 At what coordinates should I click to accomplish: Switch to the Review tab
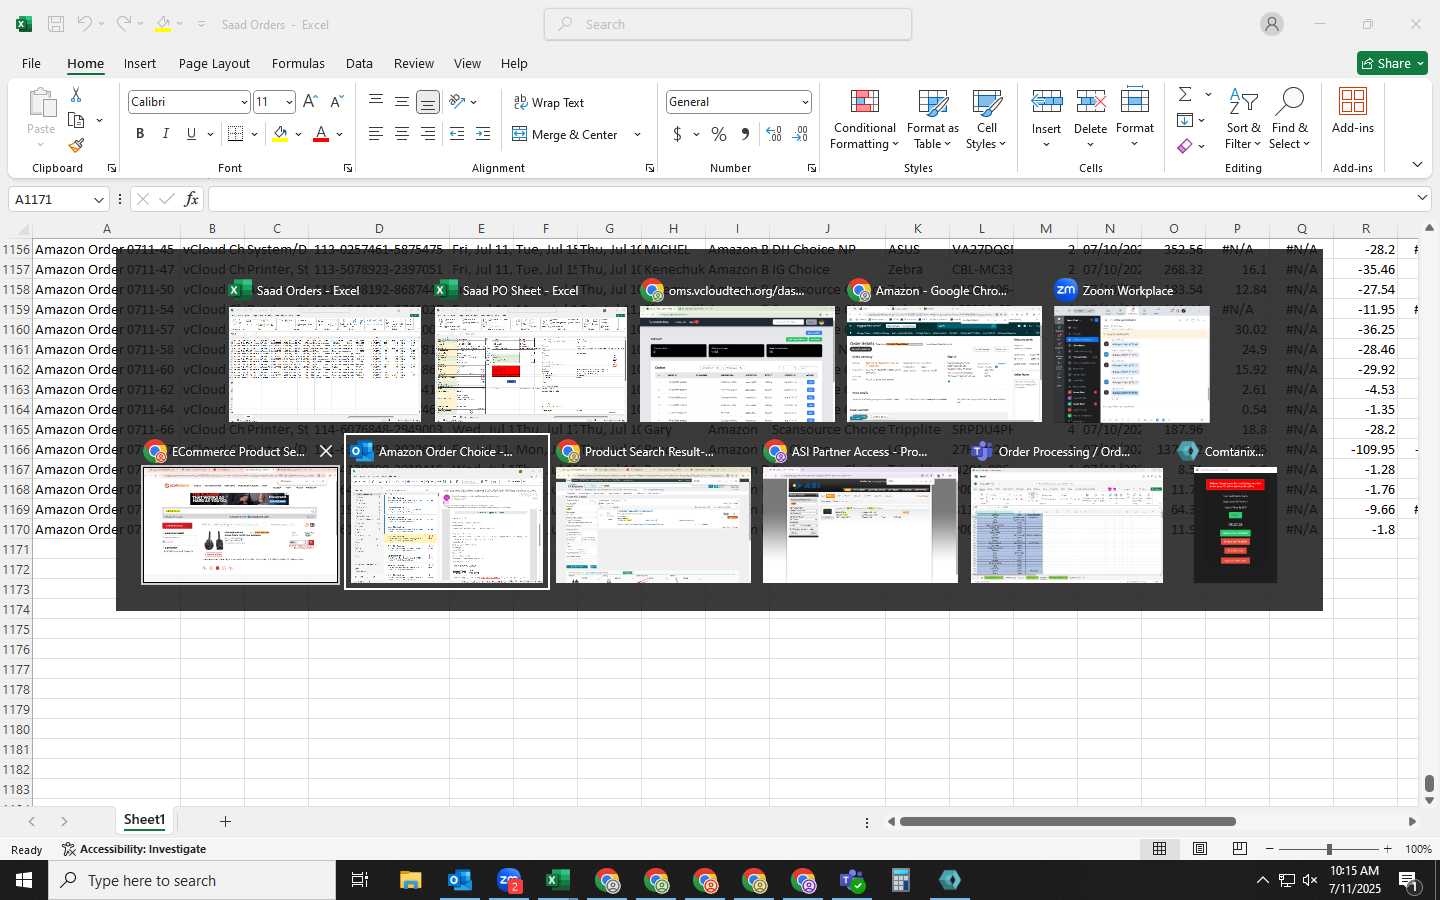pos(413,63)
